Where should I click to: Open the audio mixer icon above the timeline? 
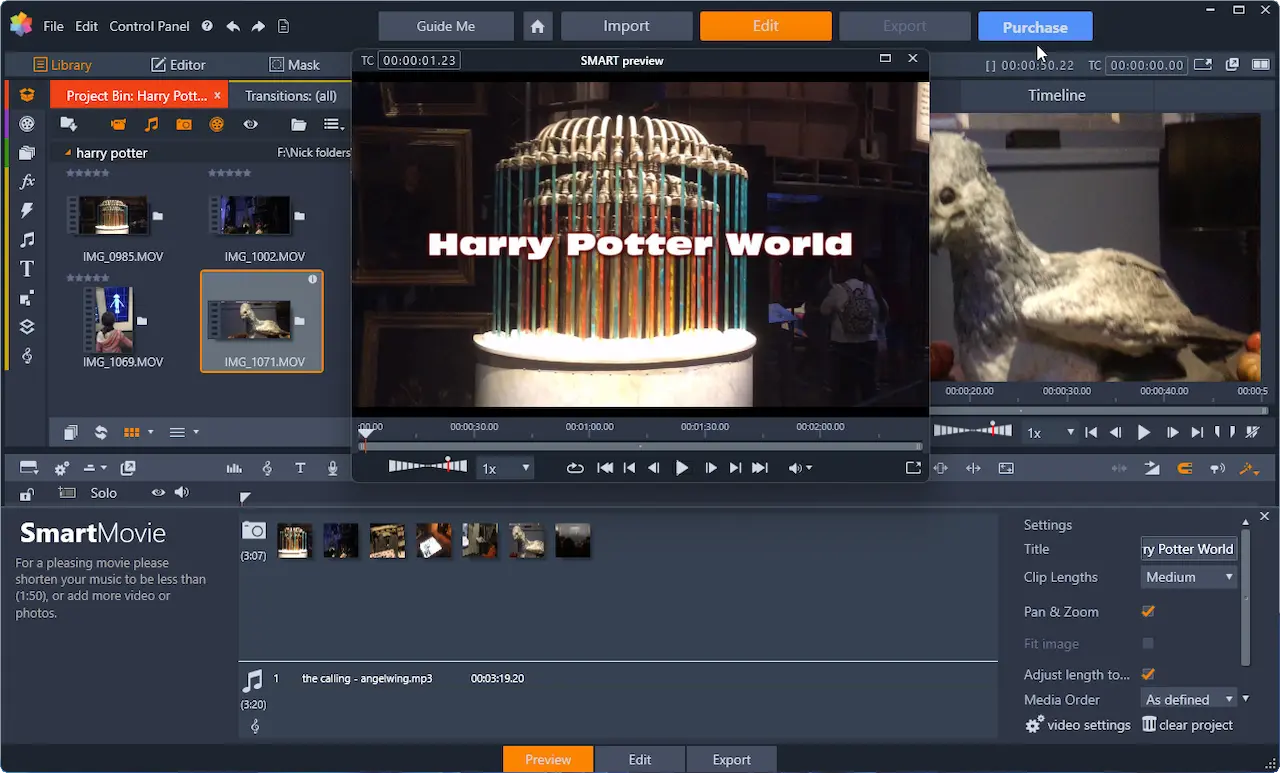pyautogui.click(x=234, y=467)
